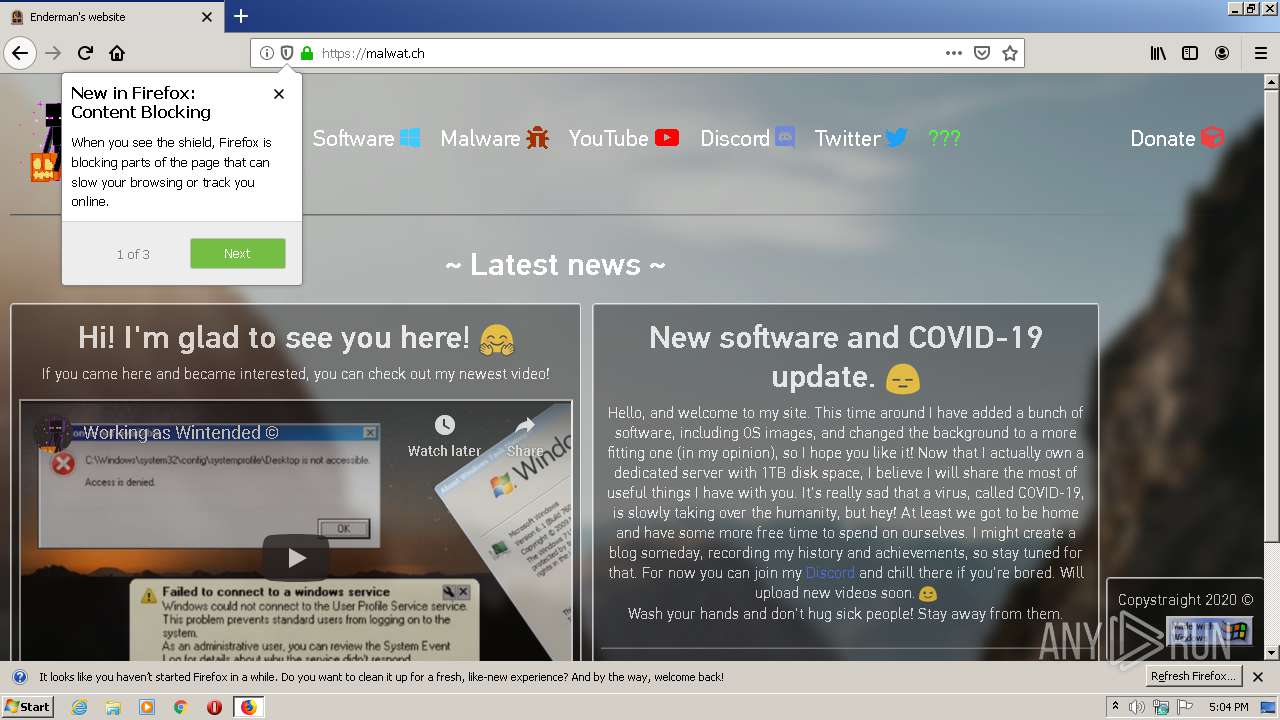Click the forward navigation arrow

53,53
